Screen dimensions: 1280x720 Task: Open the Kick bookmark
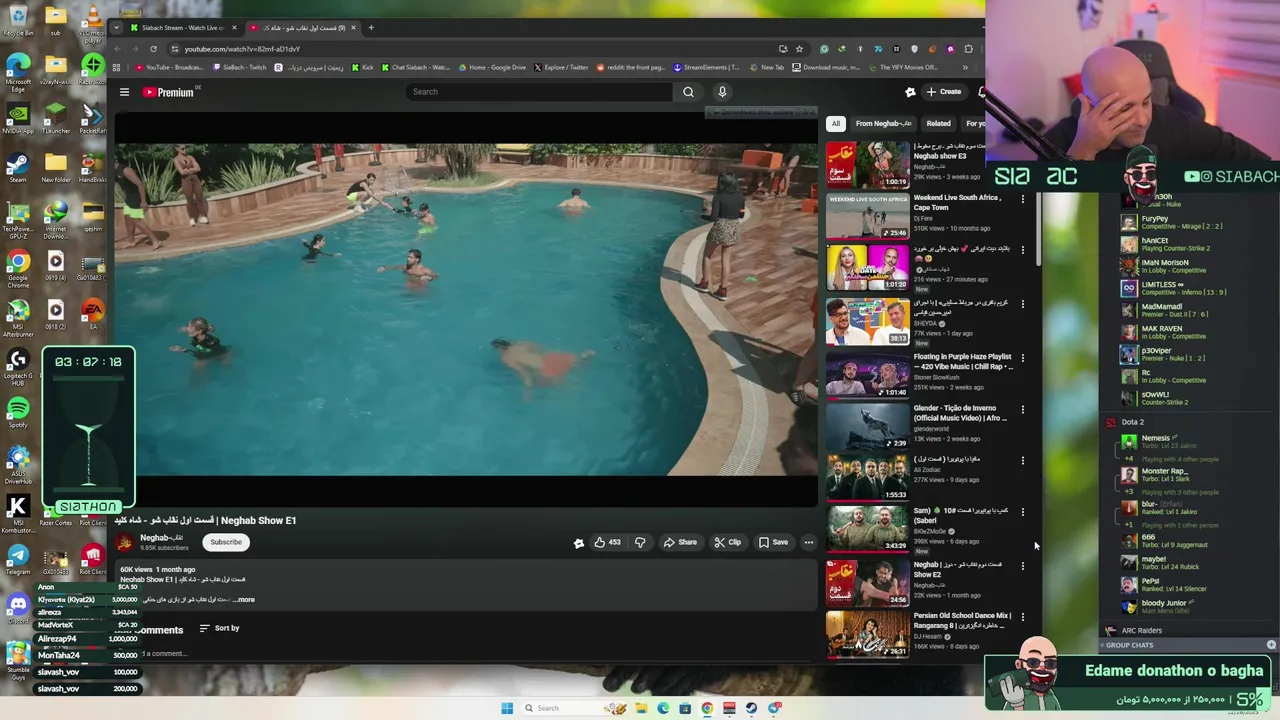pos(363,68)
